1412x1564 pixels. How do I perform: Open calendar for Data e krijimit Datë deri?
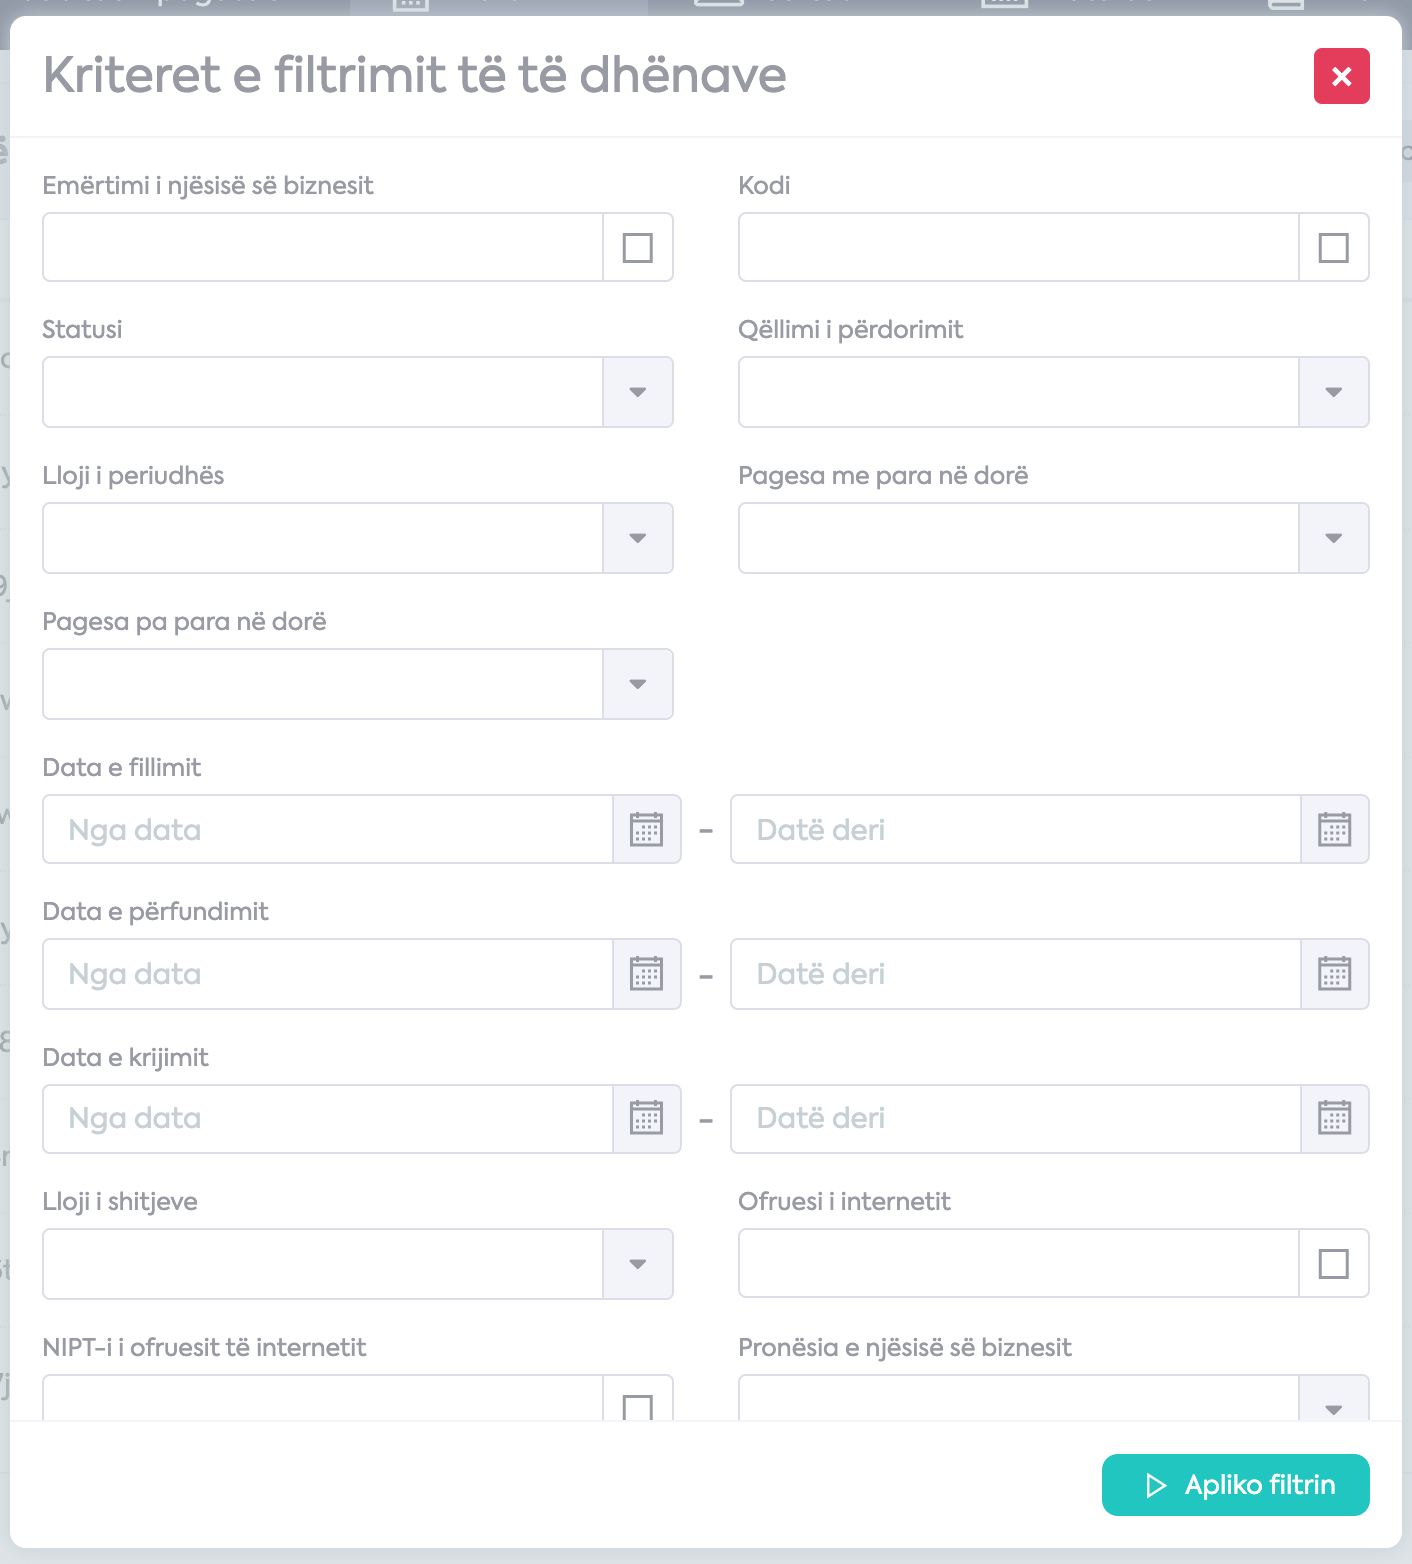tap(1335, 1118)
